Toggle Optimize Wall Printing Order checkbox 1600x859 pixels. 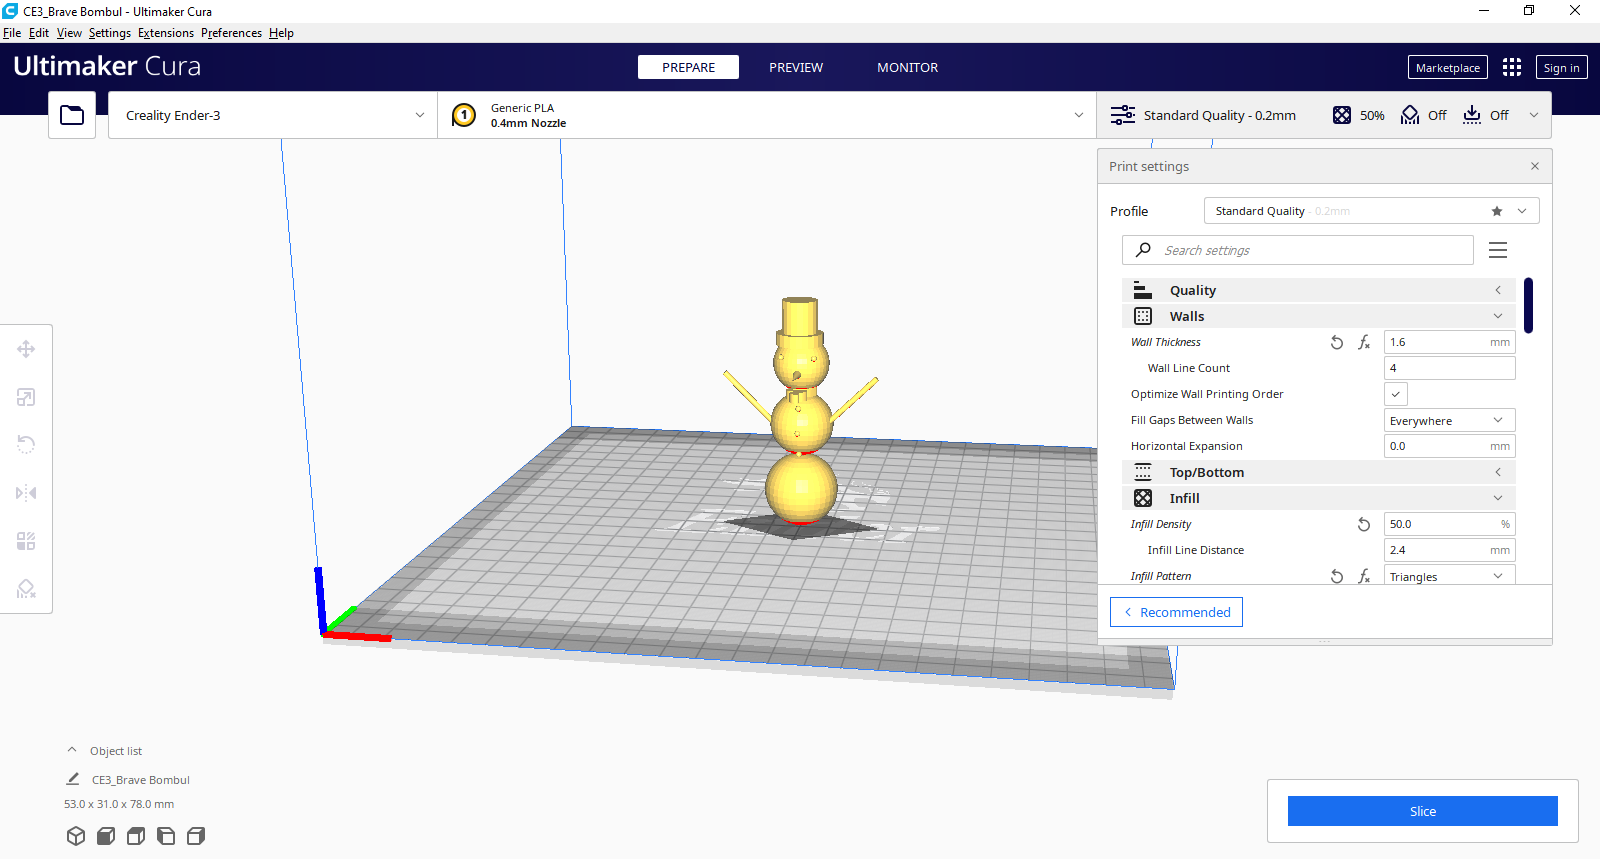click(1396, 394)
